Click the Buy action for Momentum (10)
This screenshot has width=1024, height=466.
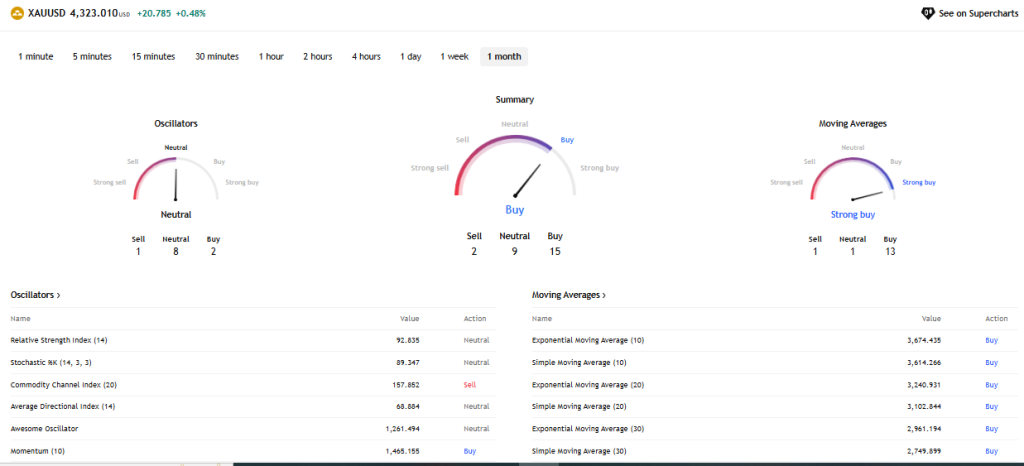pos(470,451)
